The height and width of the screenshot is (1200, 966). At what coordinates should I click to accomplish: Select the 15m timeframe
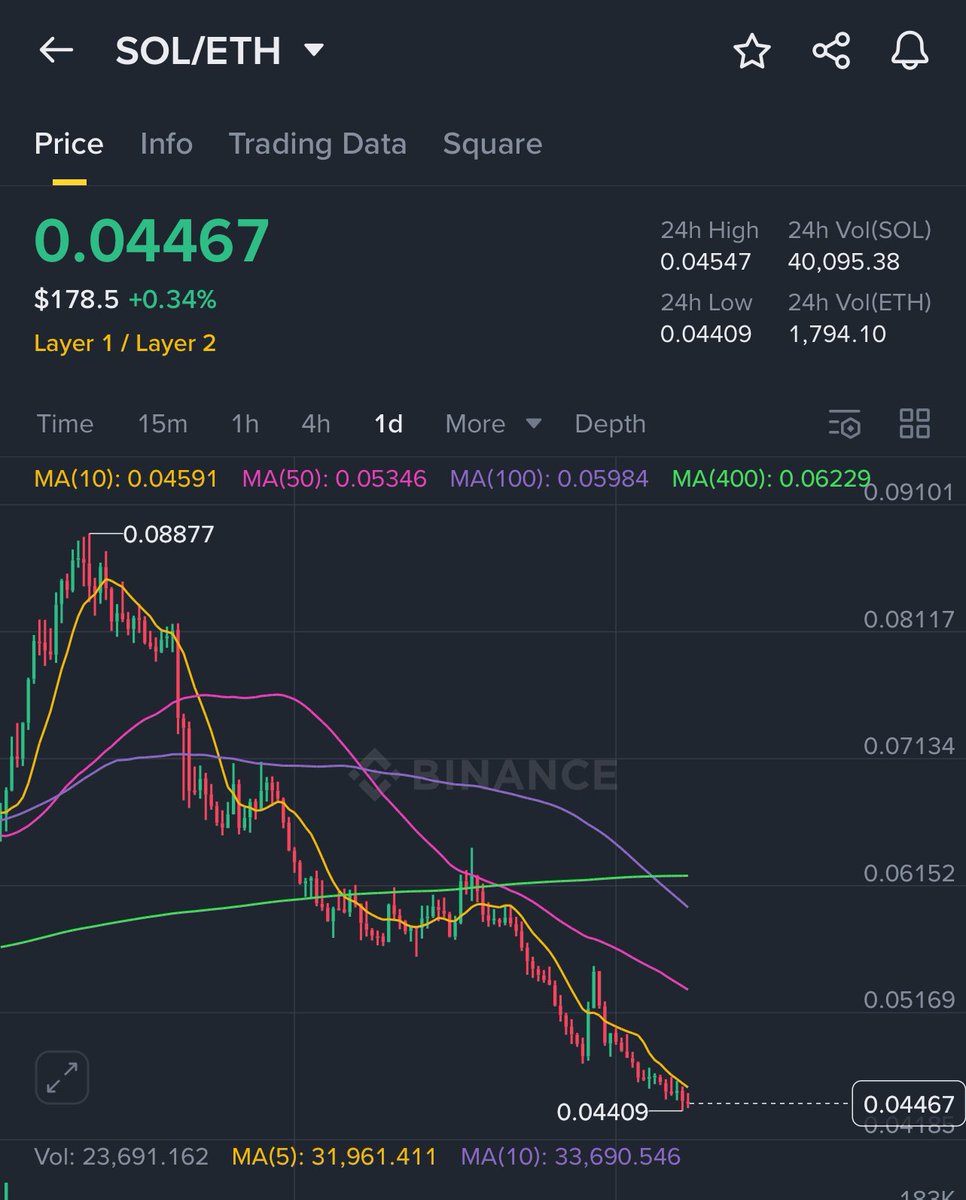(162, 424)
